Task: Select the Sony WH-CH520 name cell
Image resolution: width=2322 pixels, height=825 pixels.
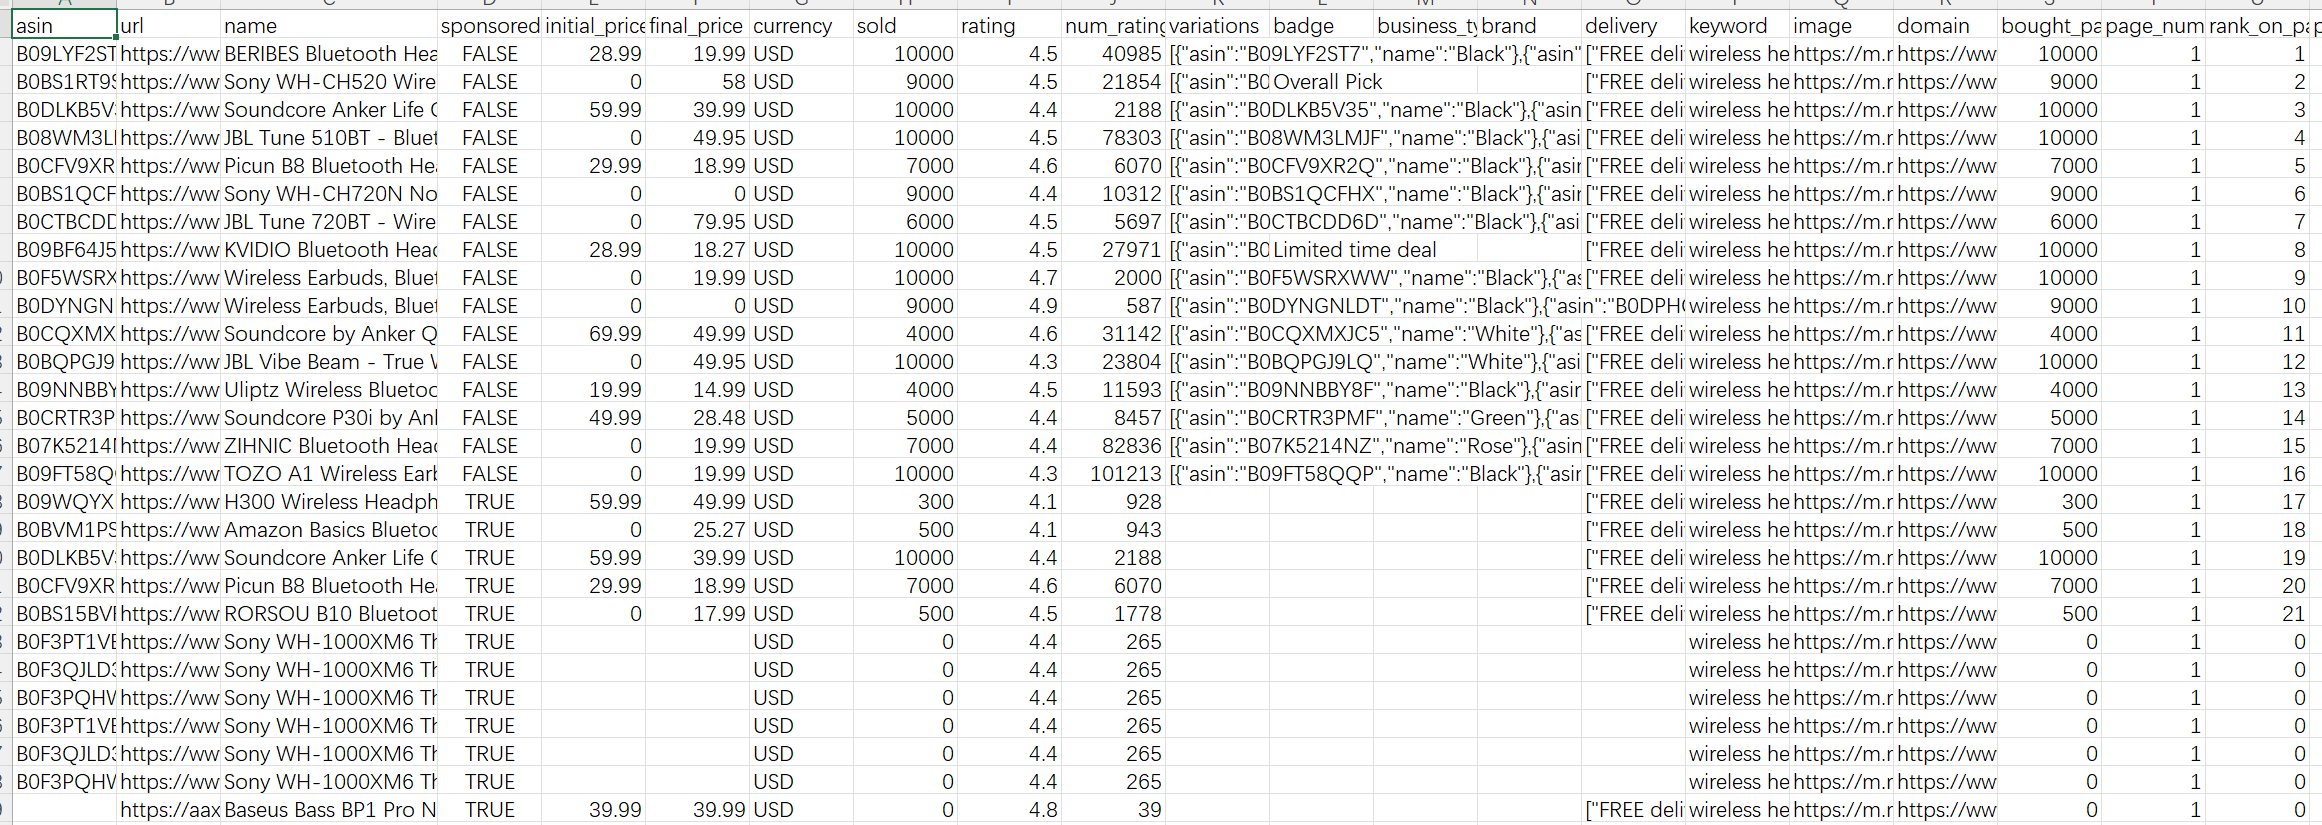Action: point(329,81)
